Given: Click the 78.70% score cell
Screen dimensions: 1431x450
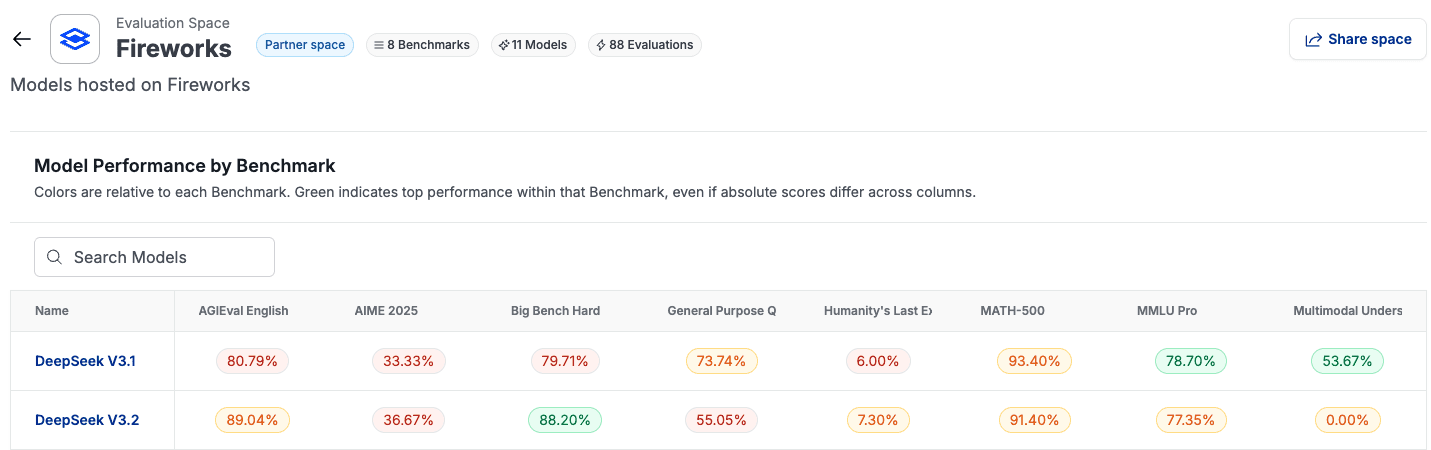Looking at the screenshot, I should coord(1190,361).
